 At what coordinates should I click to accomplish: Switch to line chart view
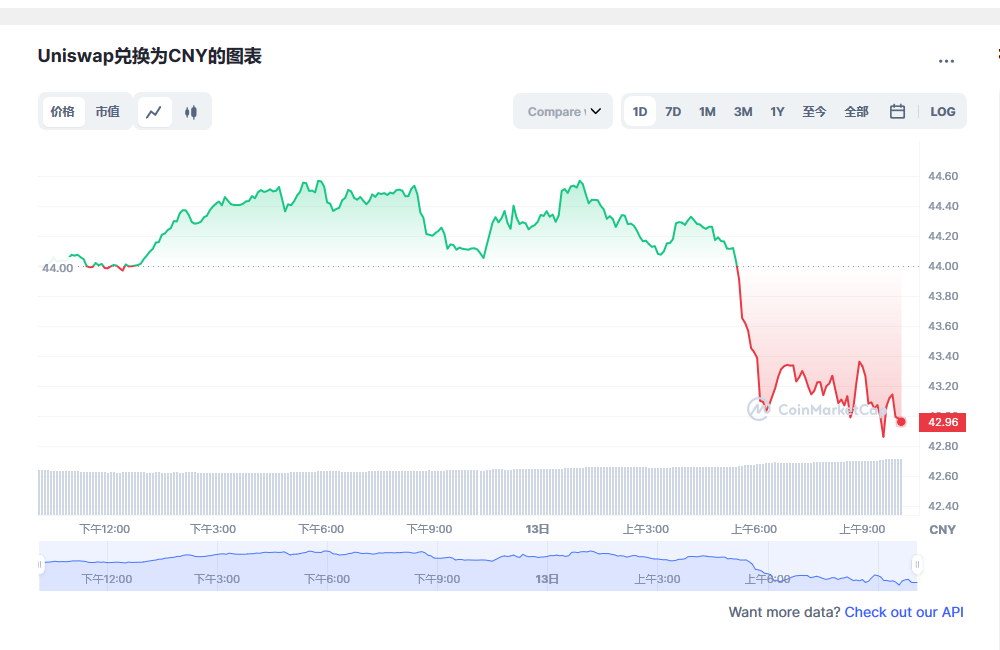pos(154,112)
